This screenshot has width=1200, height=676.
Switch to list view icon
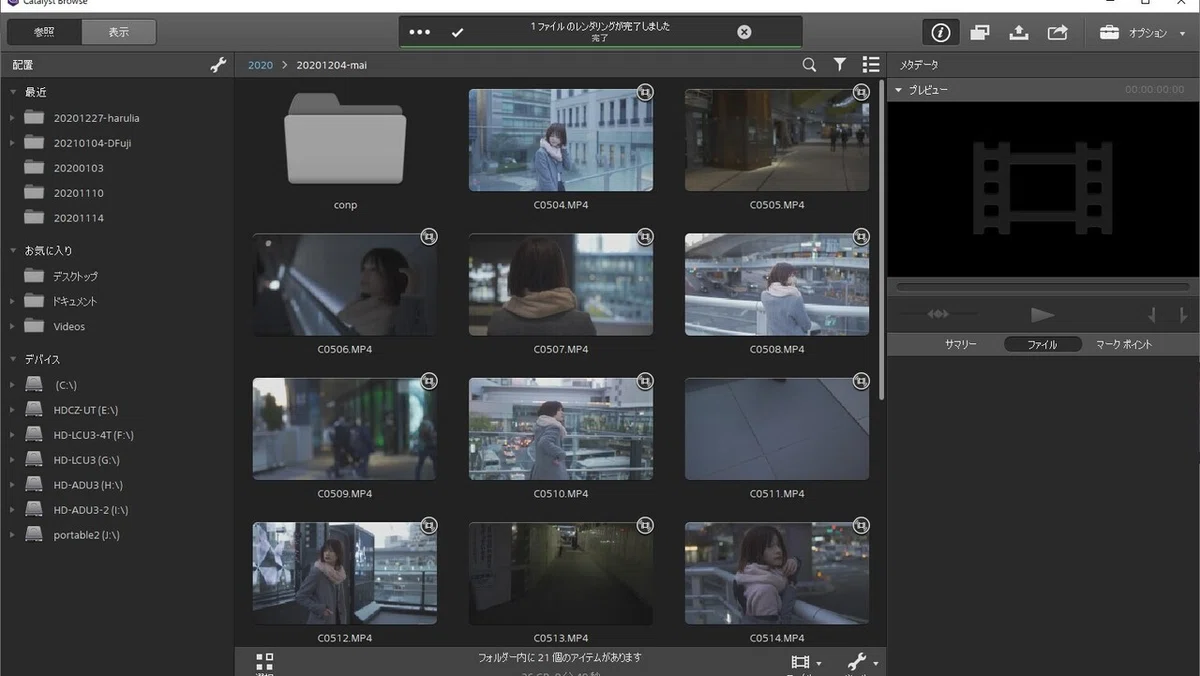tap(871, 64)
